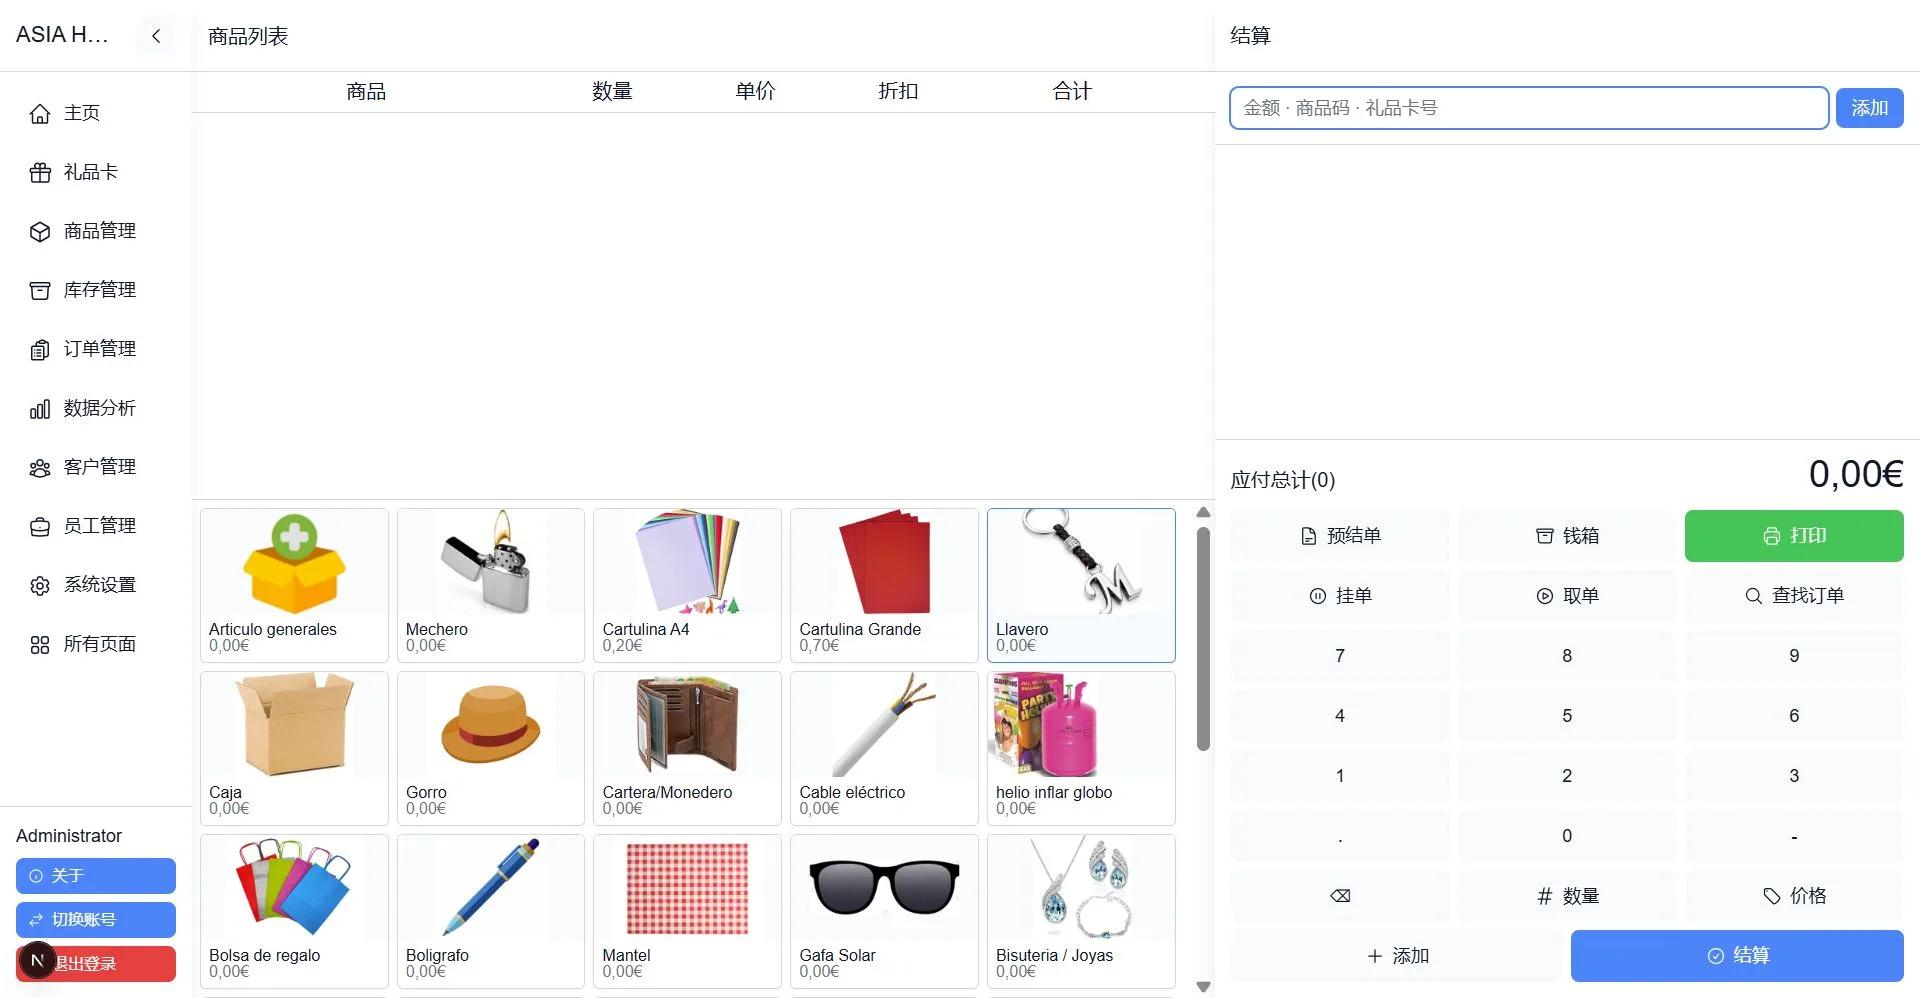
Task: Click the 挂单 hold order button
Action: tap(1340, 596)
